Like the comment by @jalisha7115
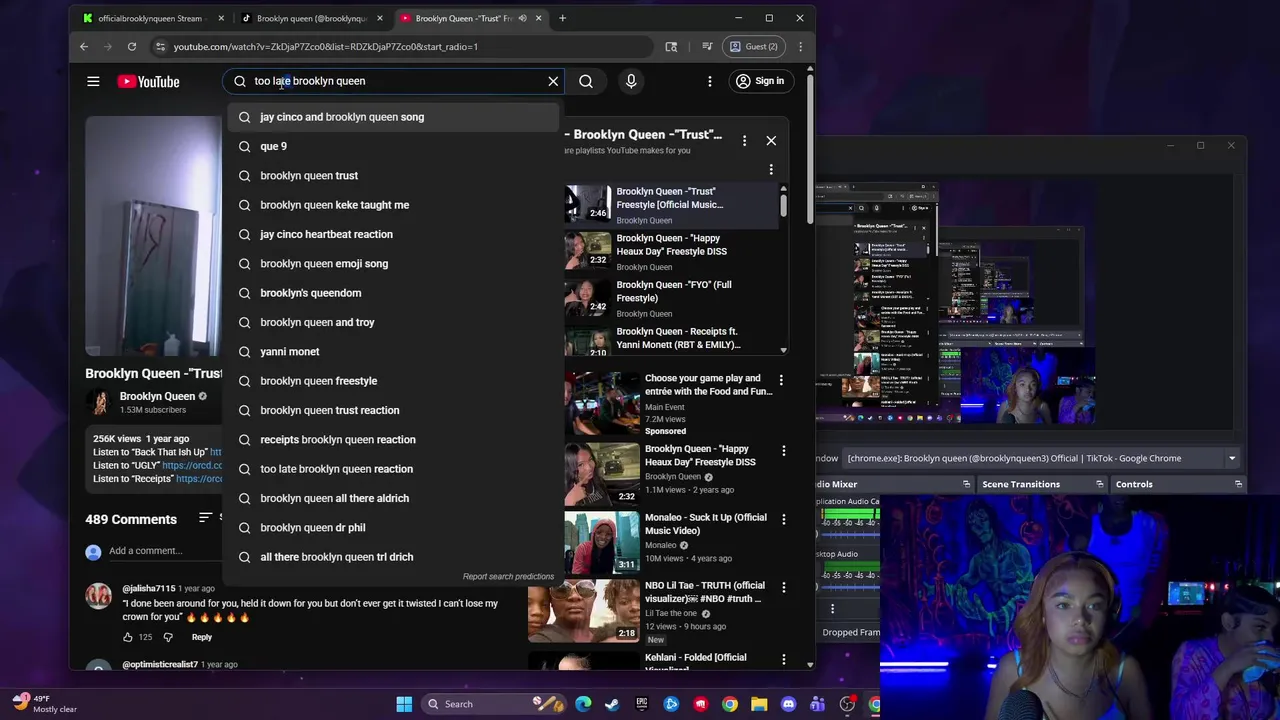Viewport: 1280px width, 720px height. pos(128,637)
